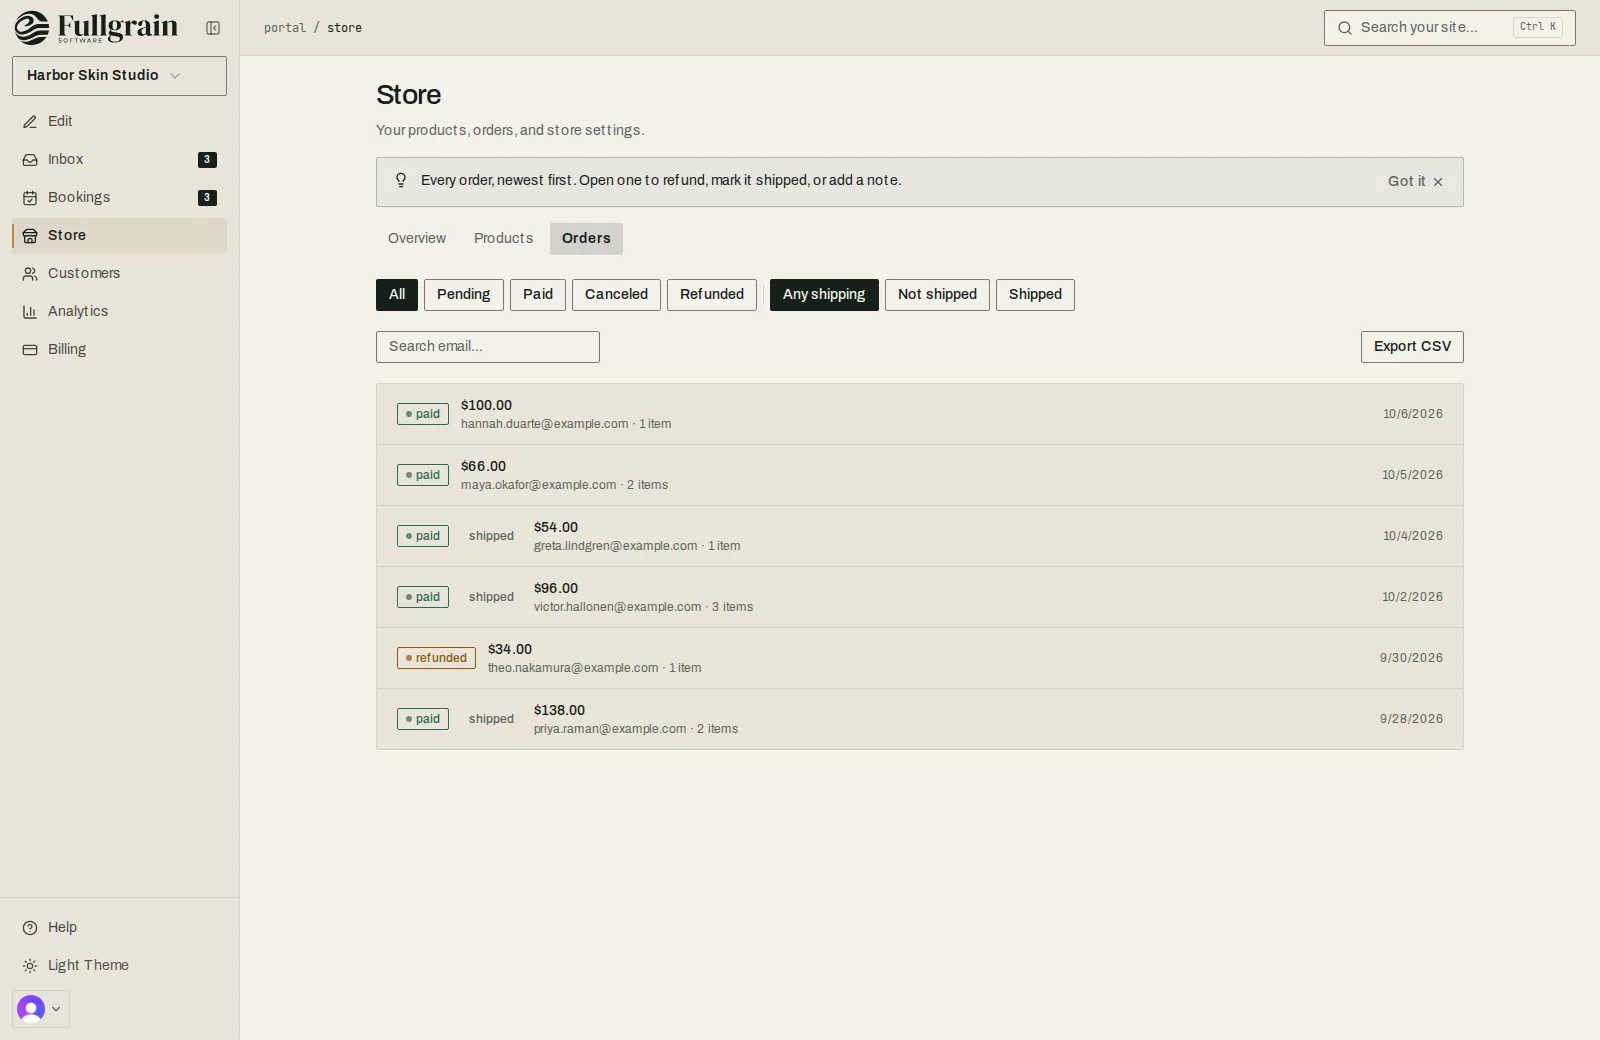Filter orders by Pending status
Screen dimensions: 1600x1040
coord(463,295)
